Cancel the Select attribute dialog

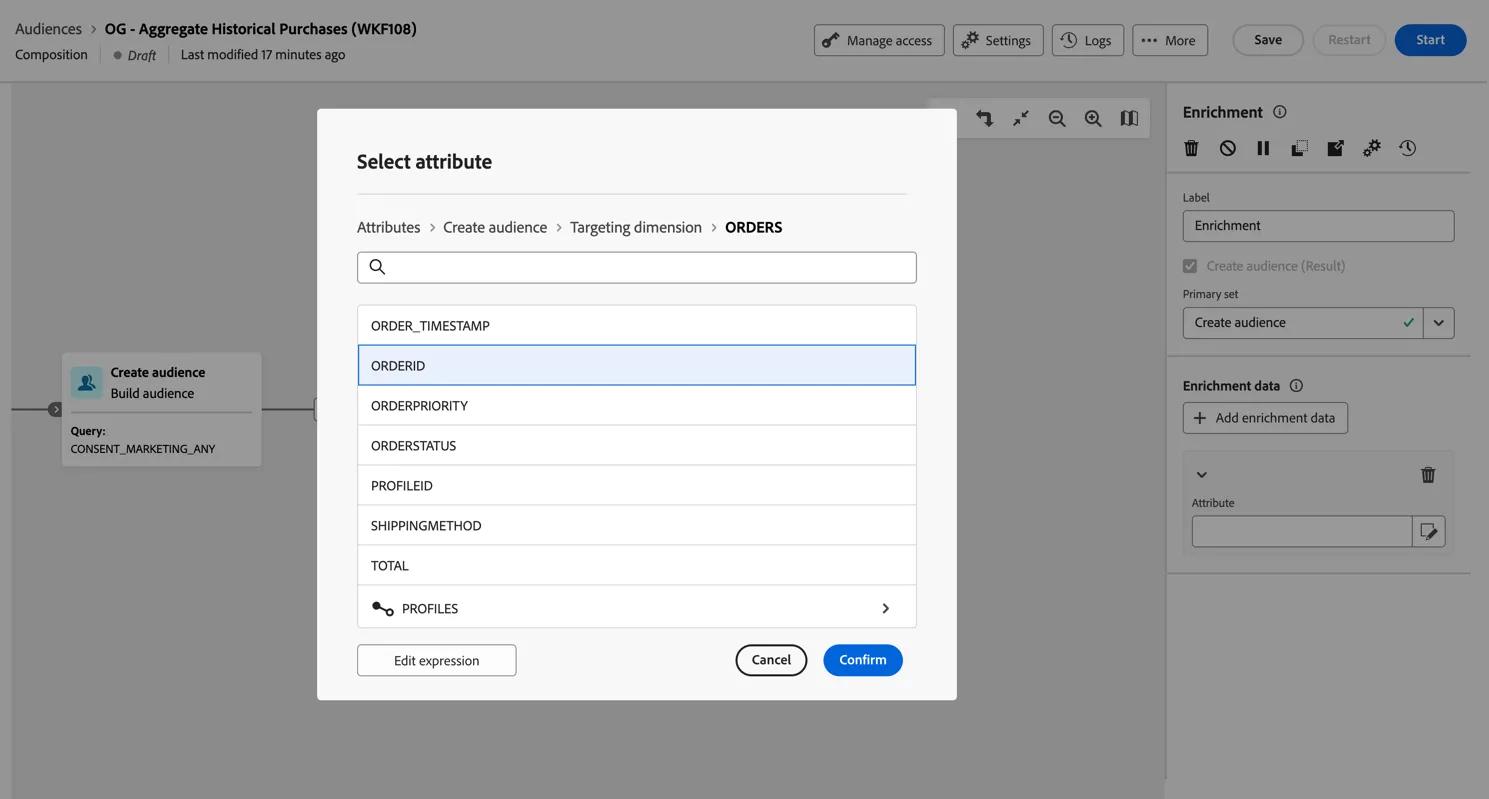pos(771,660)
